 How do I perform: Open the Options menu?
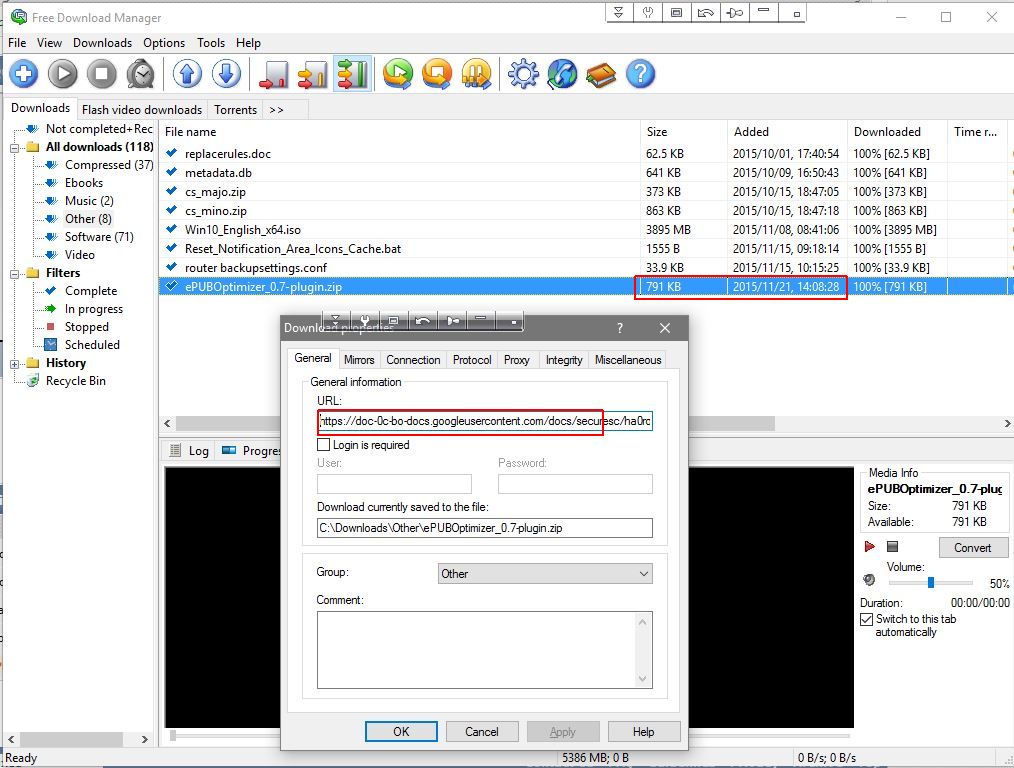pyautogui.click(x=164, y=43)
